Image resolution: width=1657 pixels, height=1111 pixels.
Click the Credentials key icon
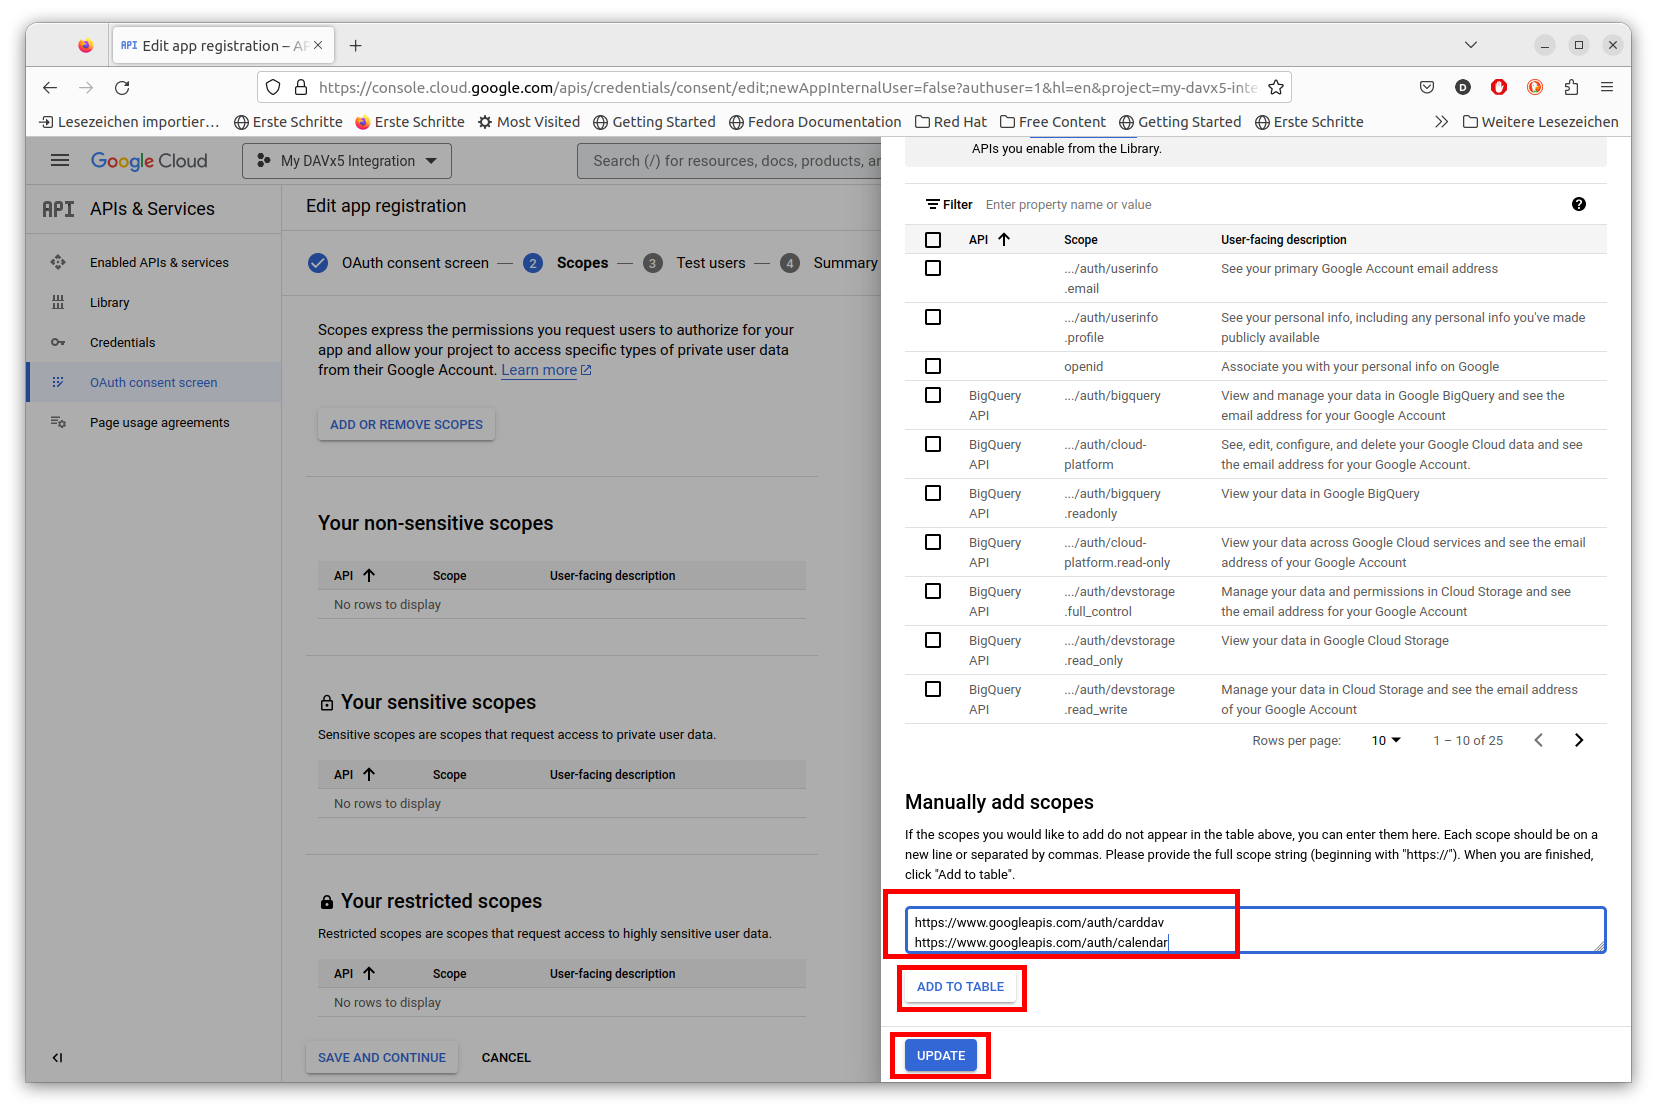(58, 342)
